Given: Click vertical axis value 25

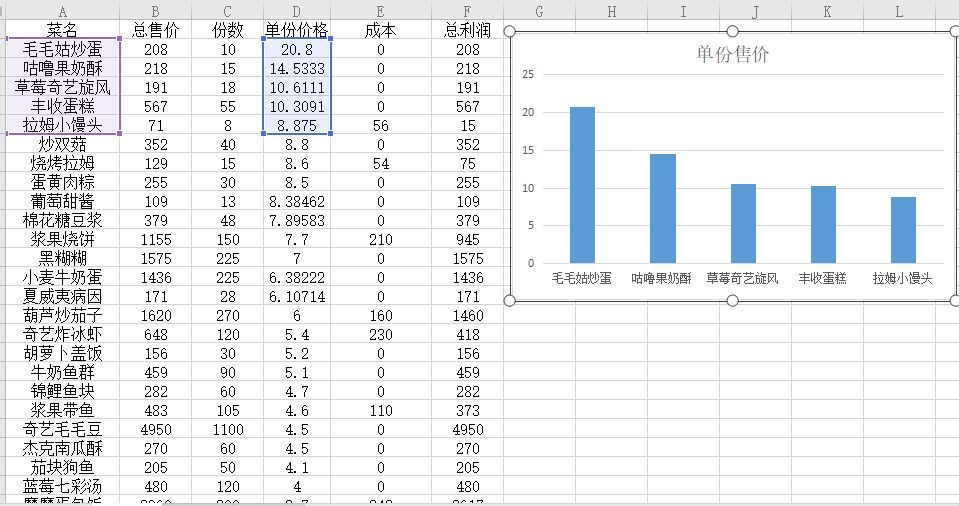Looking at the screenshot, I should point(528,75).
